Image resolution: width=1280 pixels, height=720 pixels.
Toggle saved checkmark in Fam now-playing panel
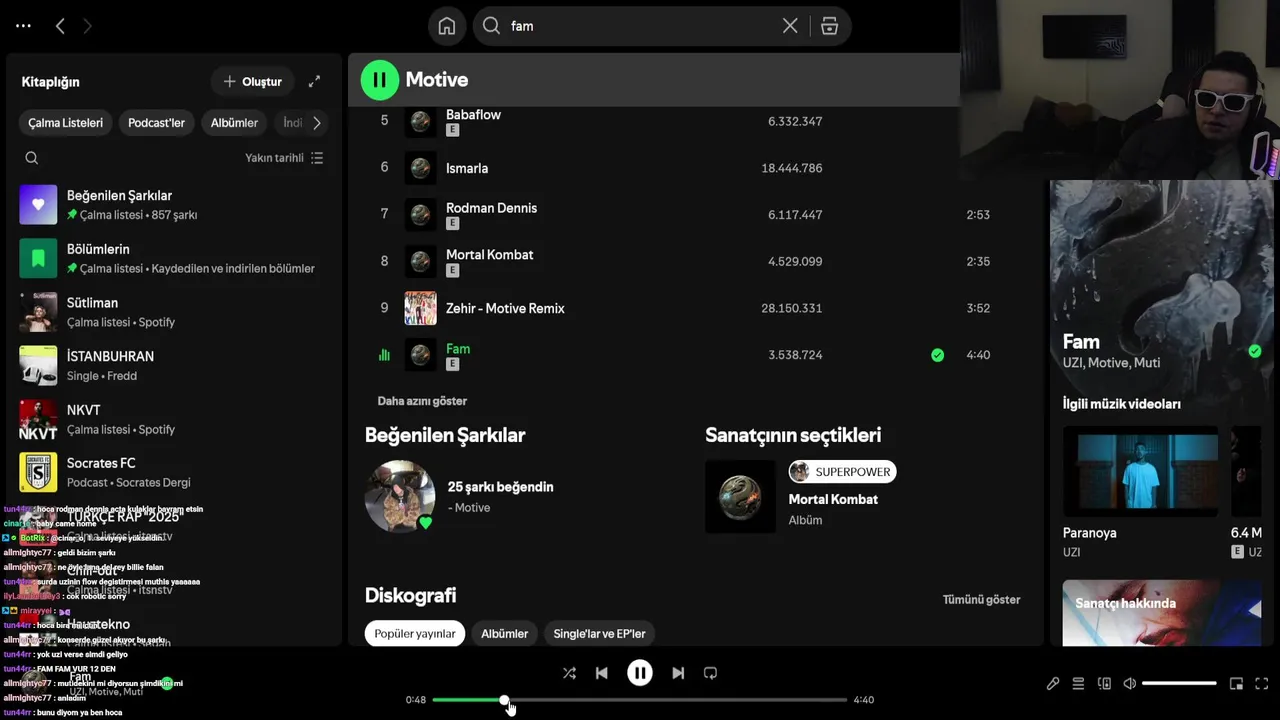click(1255, 351)
